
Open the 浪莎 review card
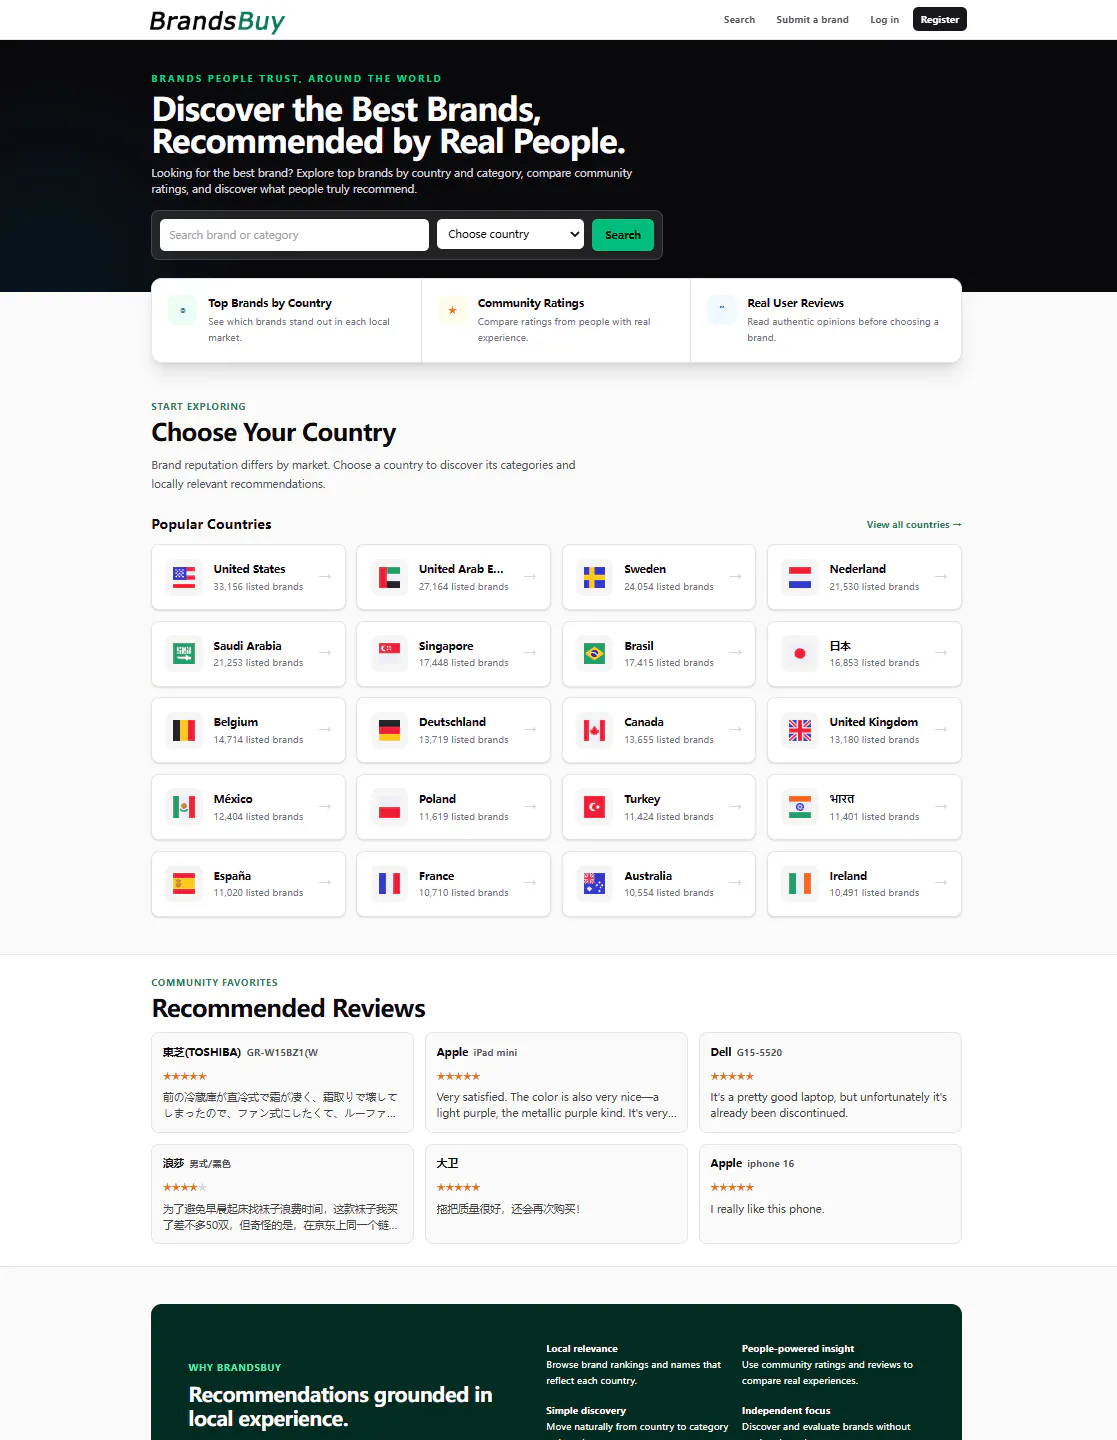282,1194
